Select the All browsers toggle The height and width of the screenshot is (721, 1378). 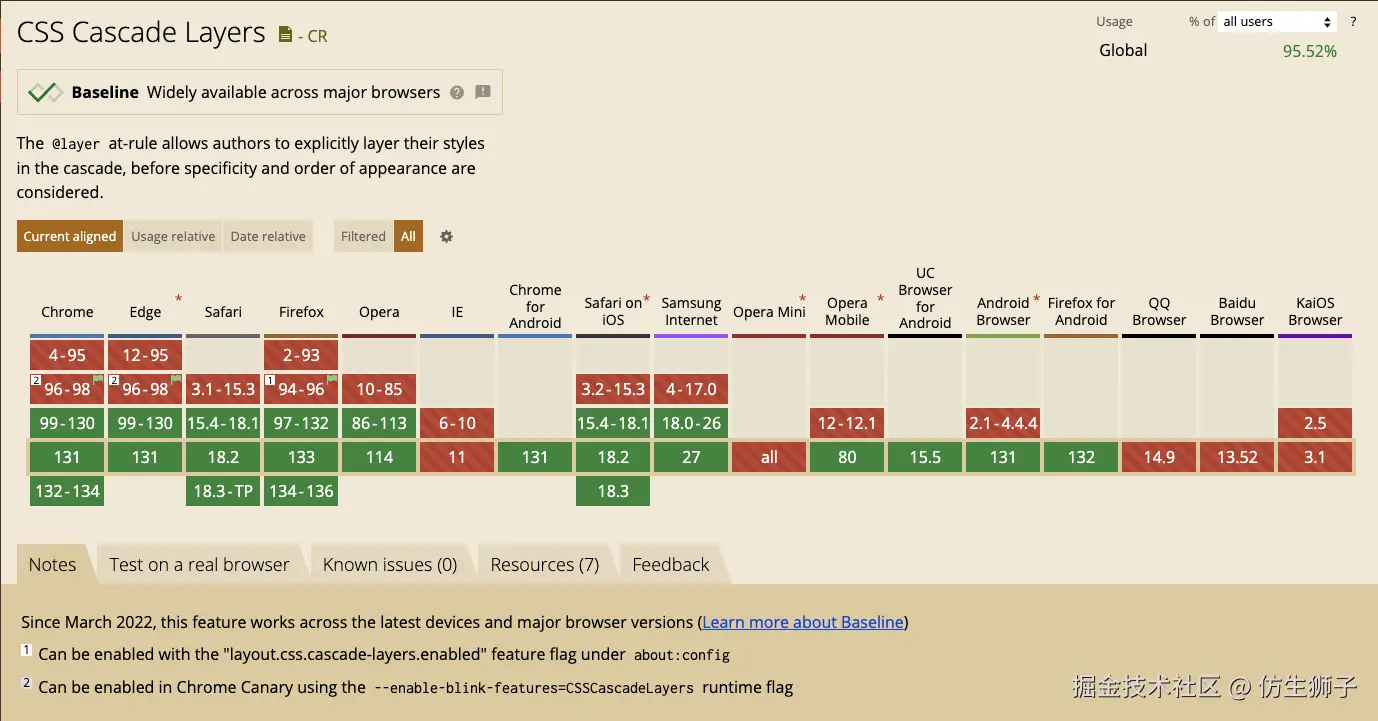407,236
